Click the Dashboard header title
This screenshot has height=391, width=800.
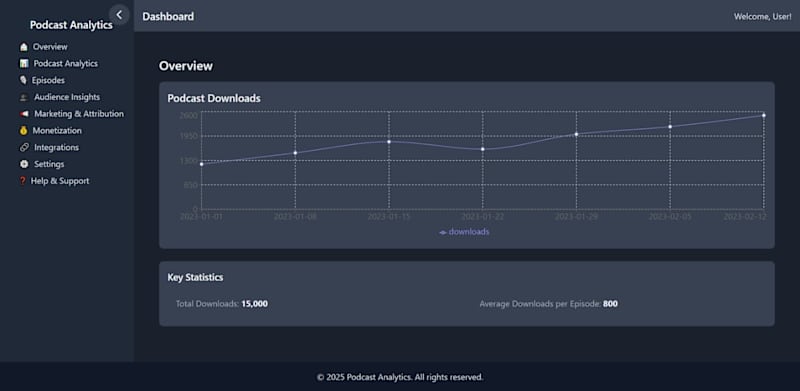tap(168, 17)
